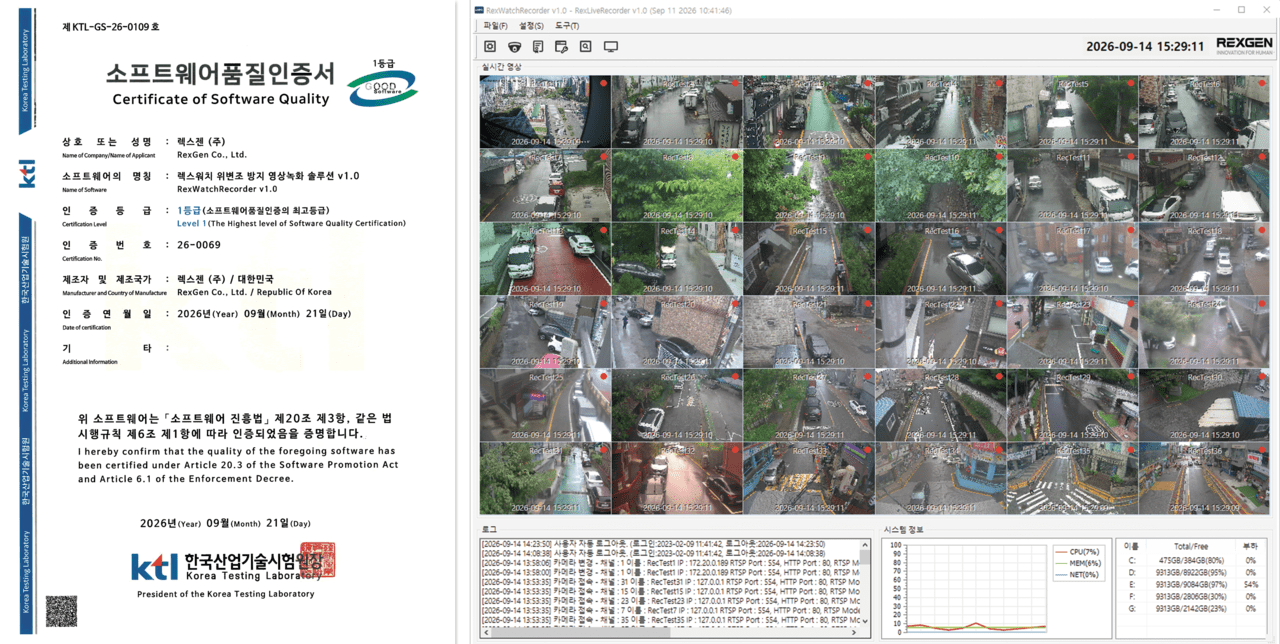Open the 파일(F) menu
This screenshot has height=644, width=1280.
pos(495,25)
